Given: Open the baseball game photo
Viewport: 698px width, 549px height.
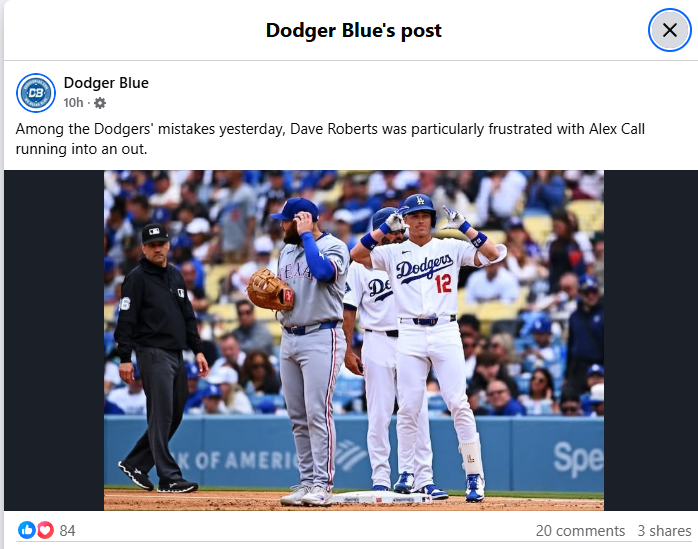Looking at the screenshot, I should pyautogui.click(x=354, y=340).
